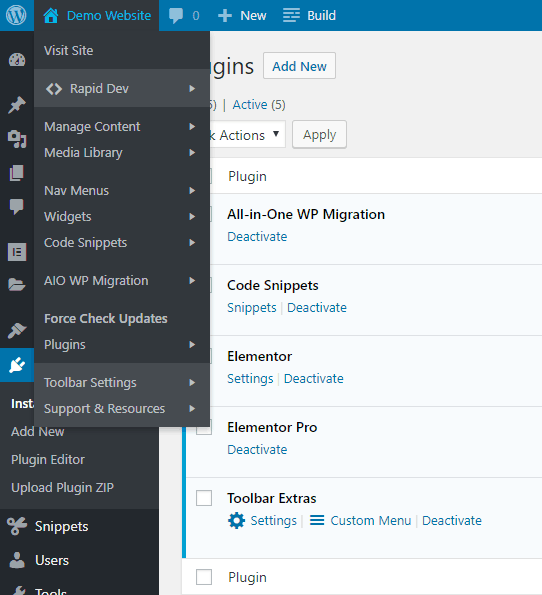Click the gear icon beside Toolbar Extras Settings

tap(236, 520)
